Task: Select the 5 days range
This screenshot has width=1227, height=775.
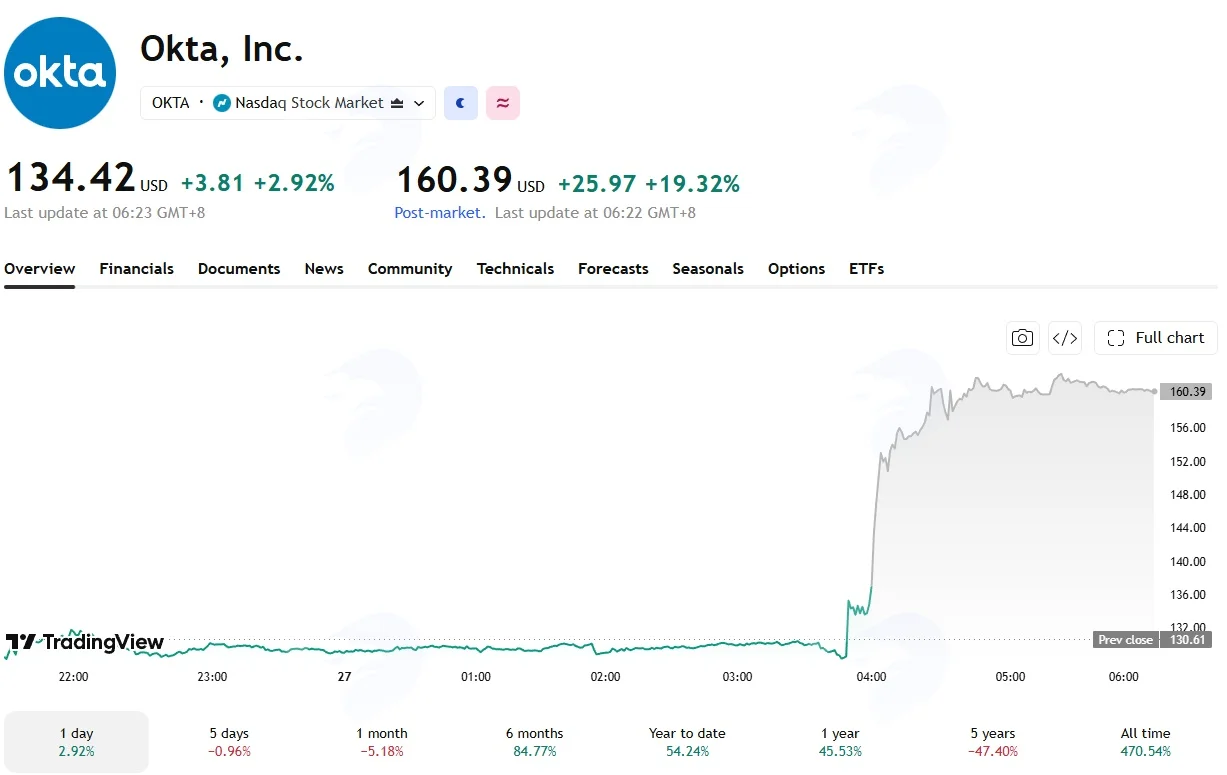Action: 229,742
